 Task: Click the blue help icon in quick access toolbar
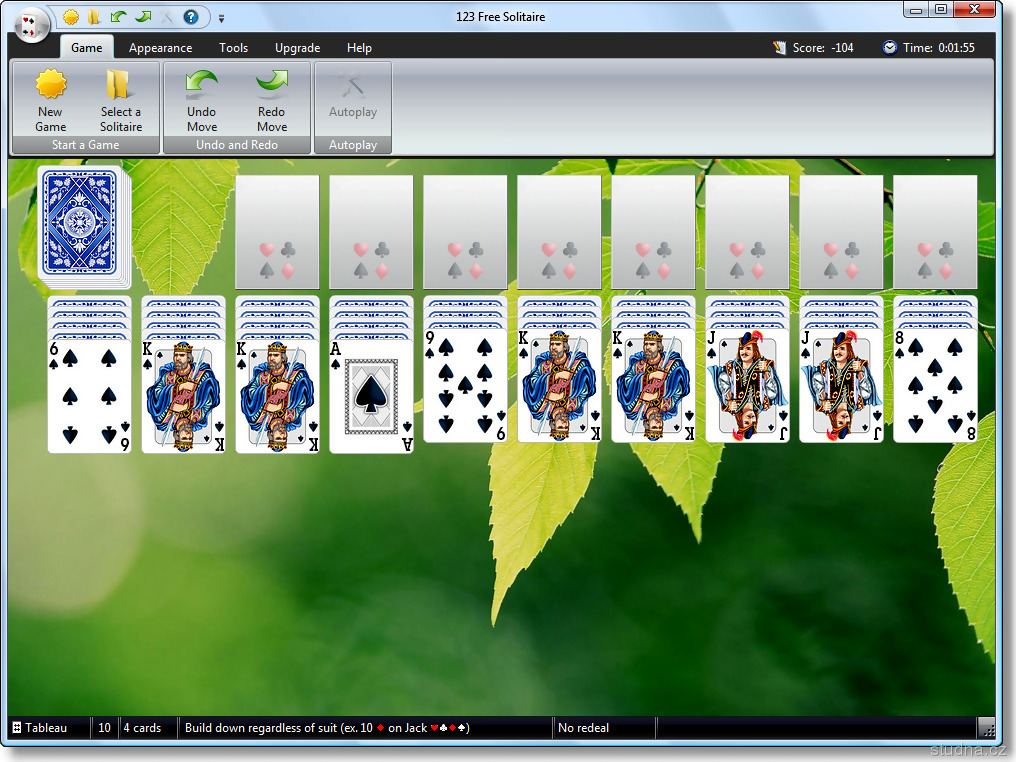[191, 17]
